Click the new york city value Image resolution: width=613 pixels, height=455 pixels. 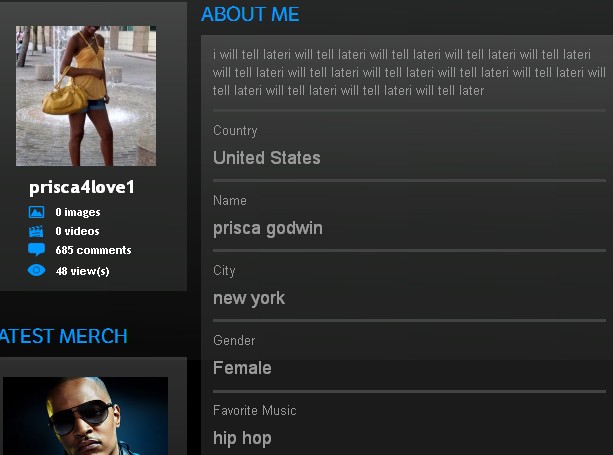coord(249,298)
